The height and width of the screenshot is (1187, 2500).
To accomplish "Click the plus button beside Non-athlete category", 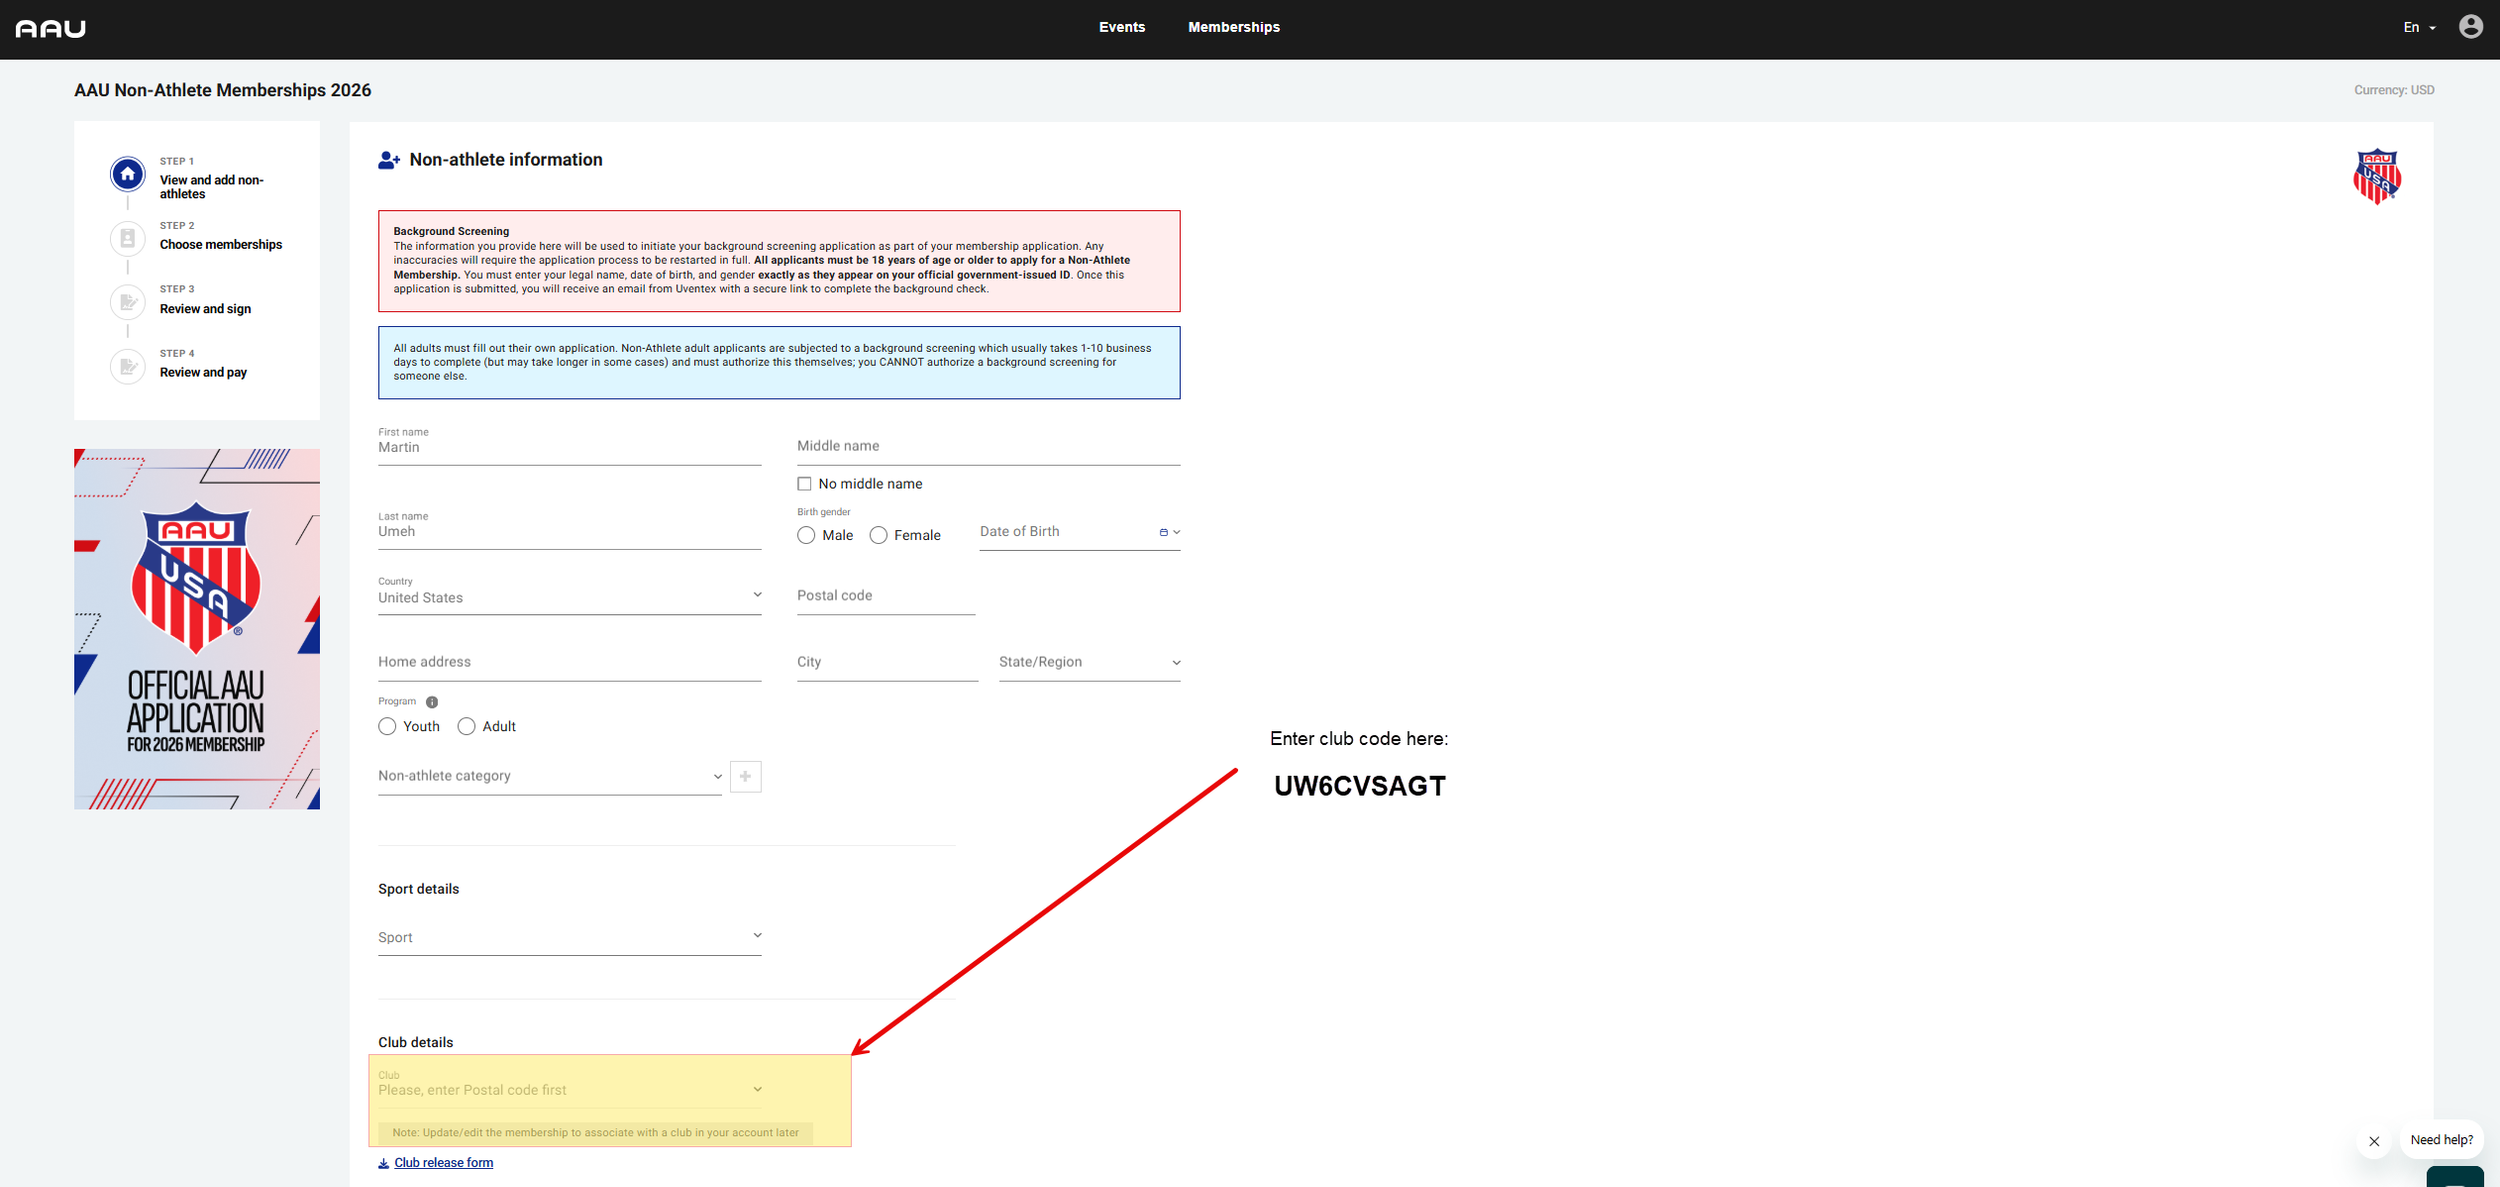I will coord(745,777).
